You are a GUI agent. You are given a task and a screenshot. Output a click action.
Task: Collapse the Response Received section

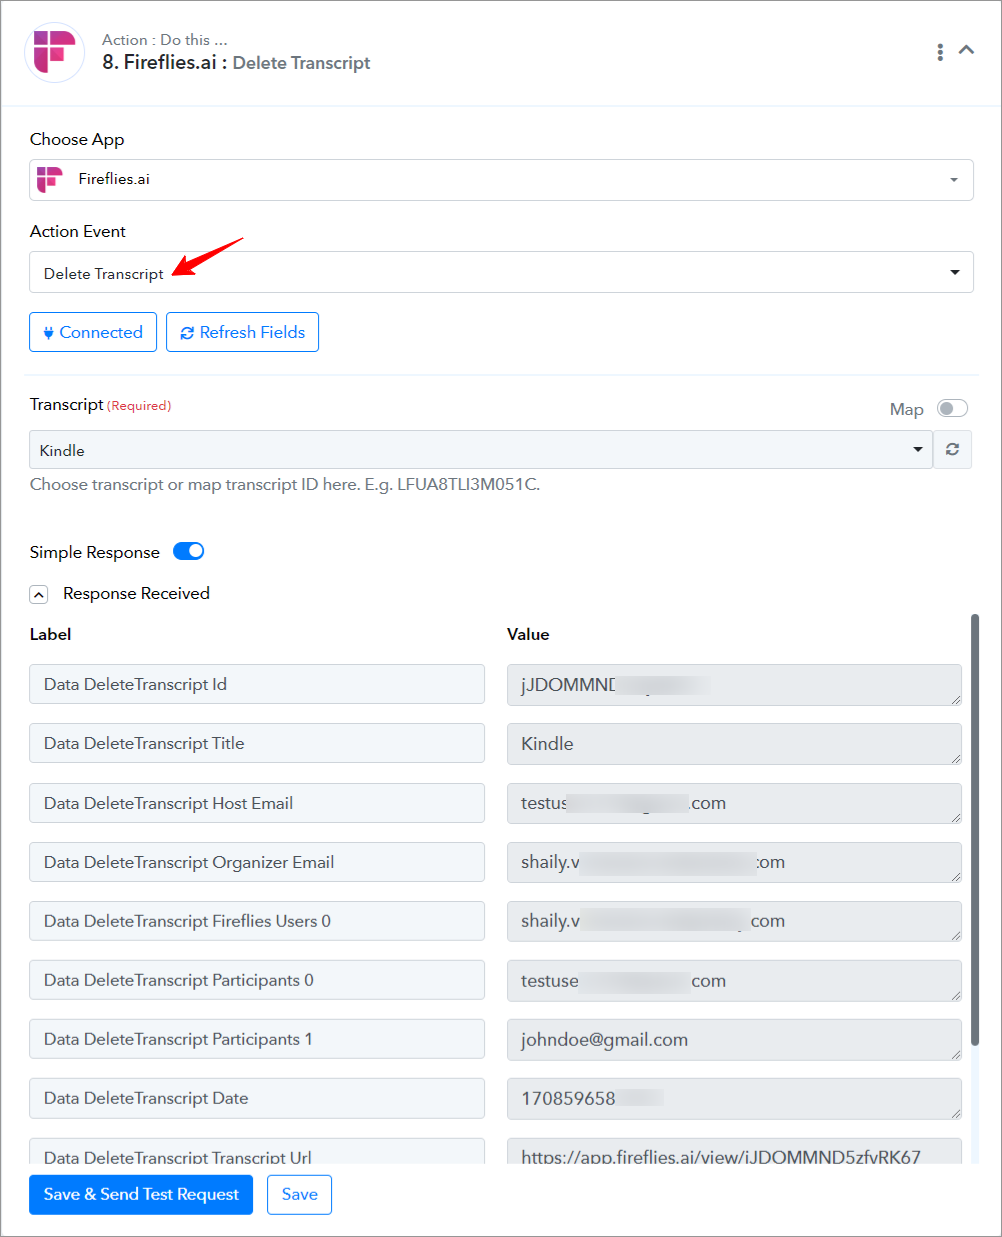tap(39, 594)
